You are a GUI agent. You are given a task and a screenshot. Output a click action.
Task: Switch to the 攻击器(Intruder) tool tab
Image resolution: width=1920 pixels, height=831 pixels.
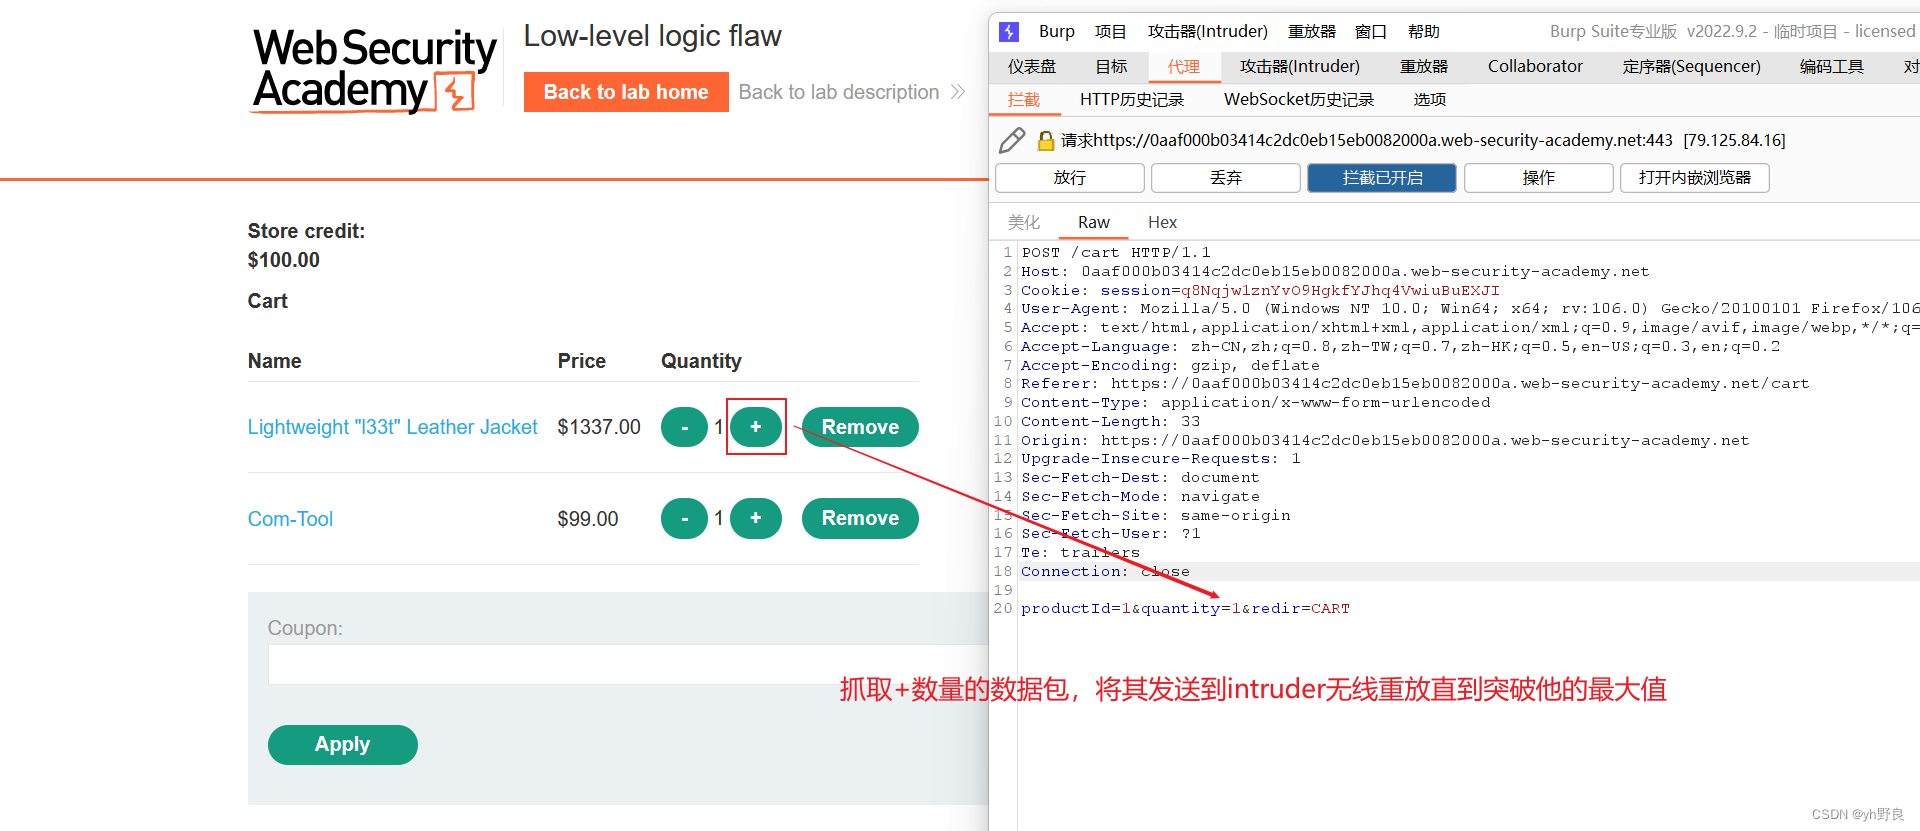1299,67
